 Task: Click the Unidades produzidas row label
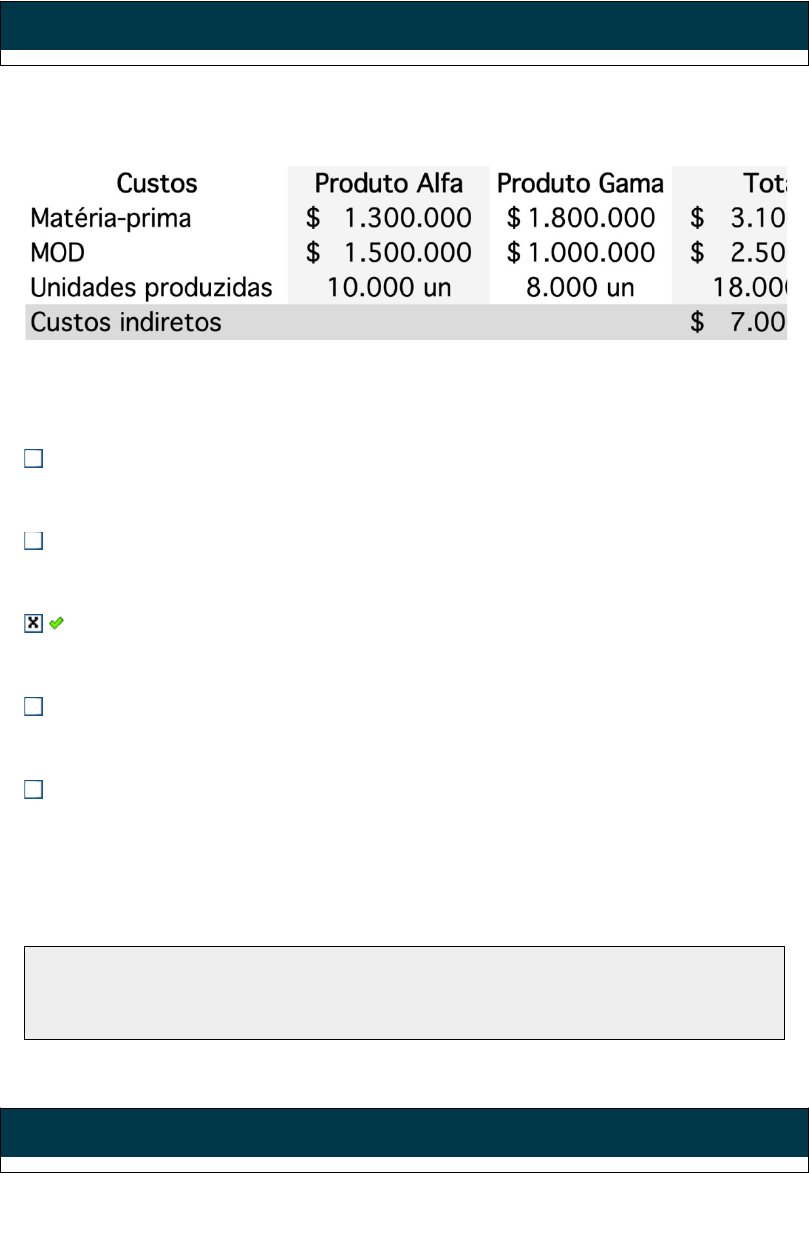pos(151,288)
